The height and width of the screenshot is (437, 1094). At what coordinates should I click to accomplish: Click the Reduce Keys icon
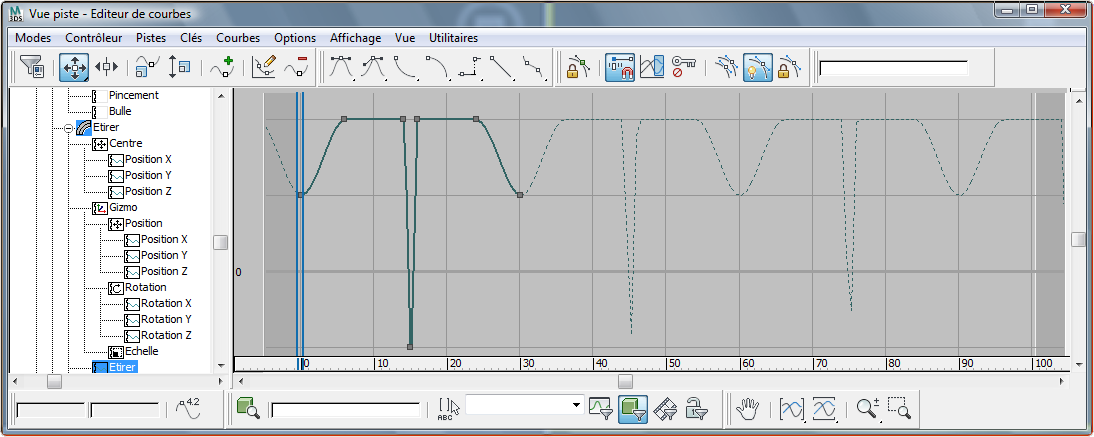coord(296,67)
